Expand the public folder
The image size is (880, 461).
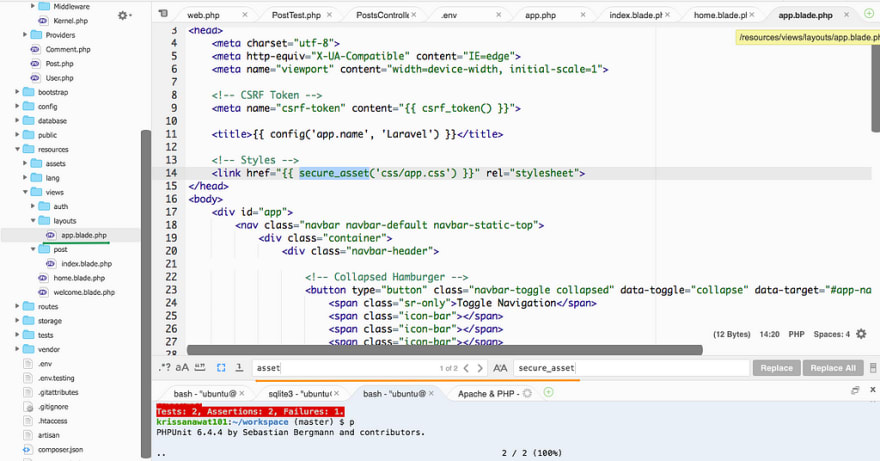pyautogui.click(x=17, y=135)
